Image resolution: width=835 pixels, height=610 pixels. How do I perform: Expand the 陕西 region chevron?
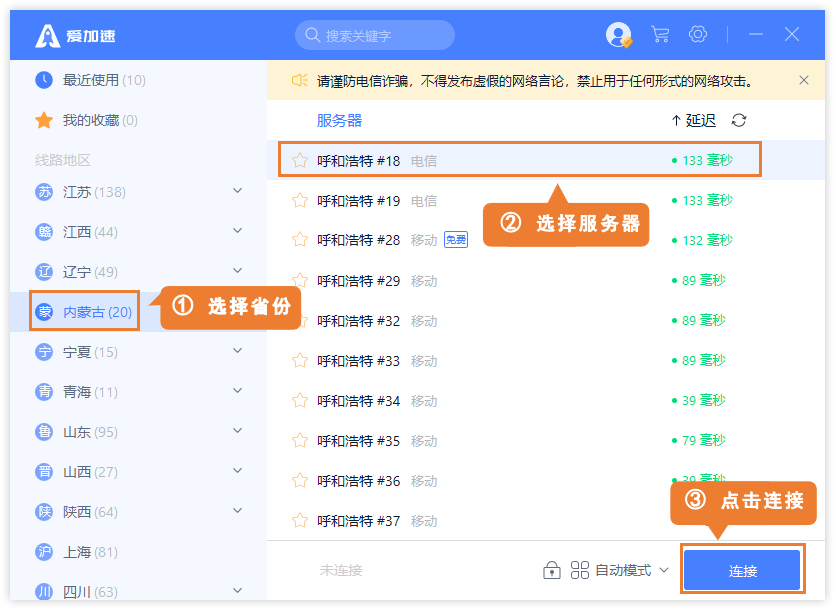[x=238, y=510]
